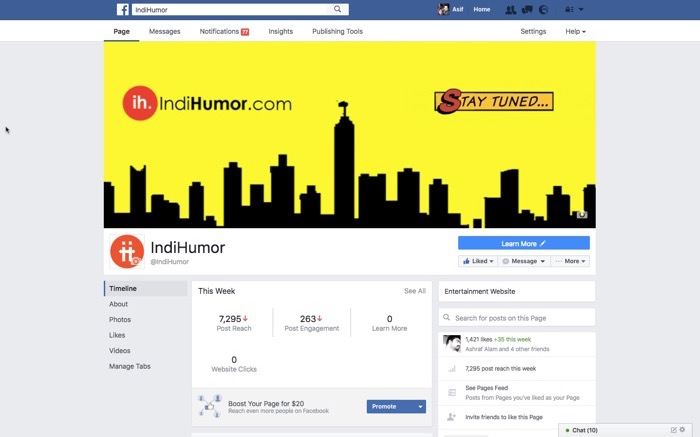Click the red notifications count badge
The height and width of the screenshot is (437, 700).
[245, 32]
